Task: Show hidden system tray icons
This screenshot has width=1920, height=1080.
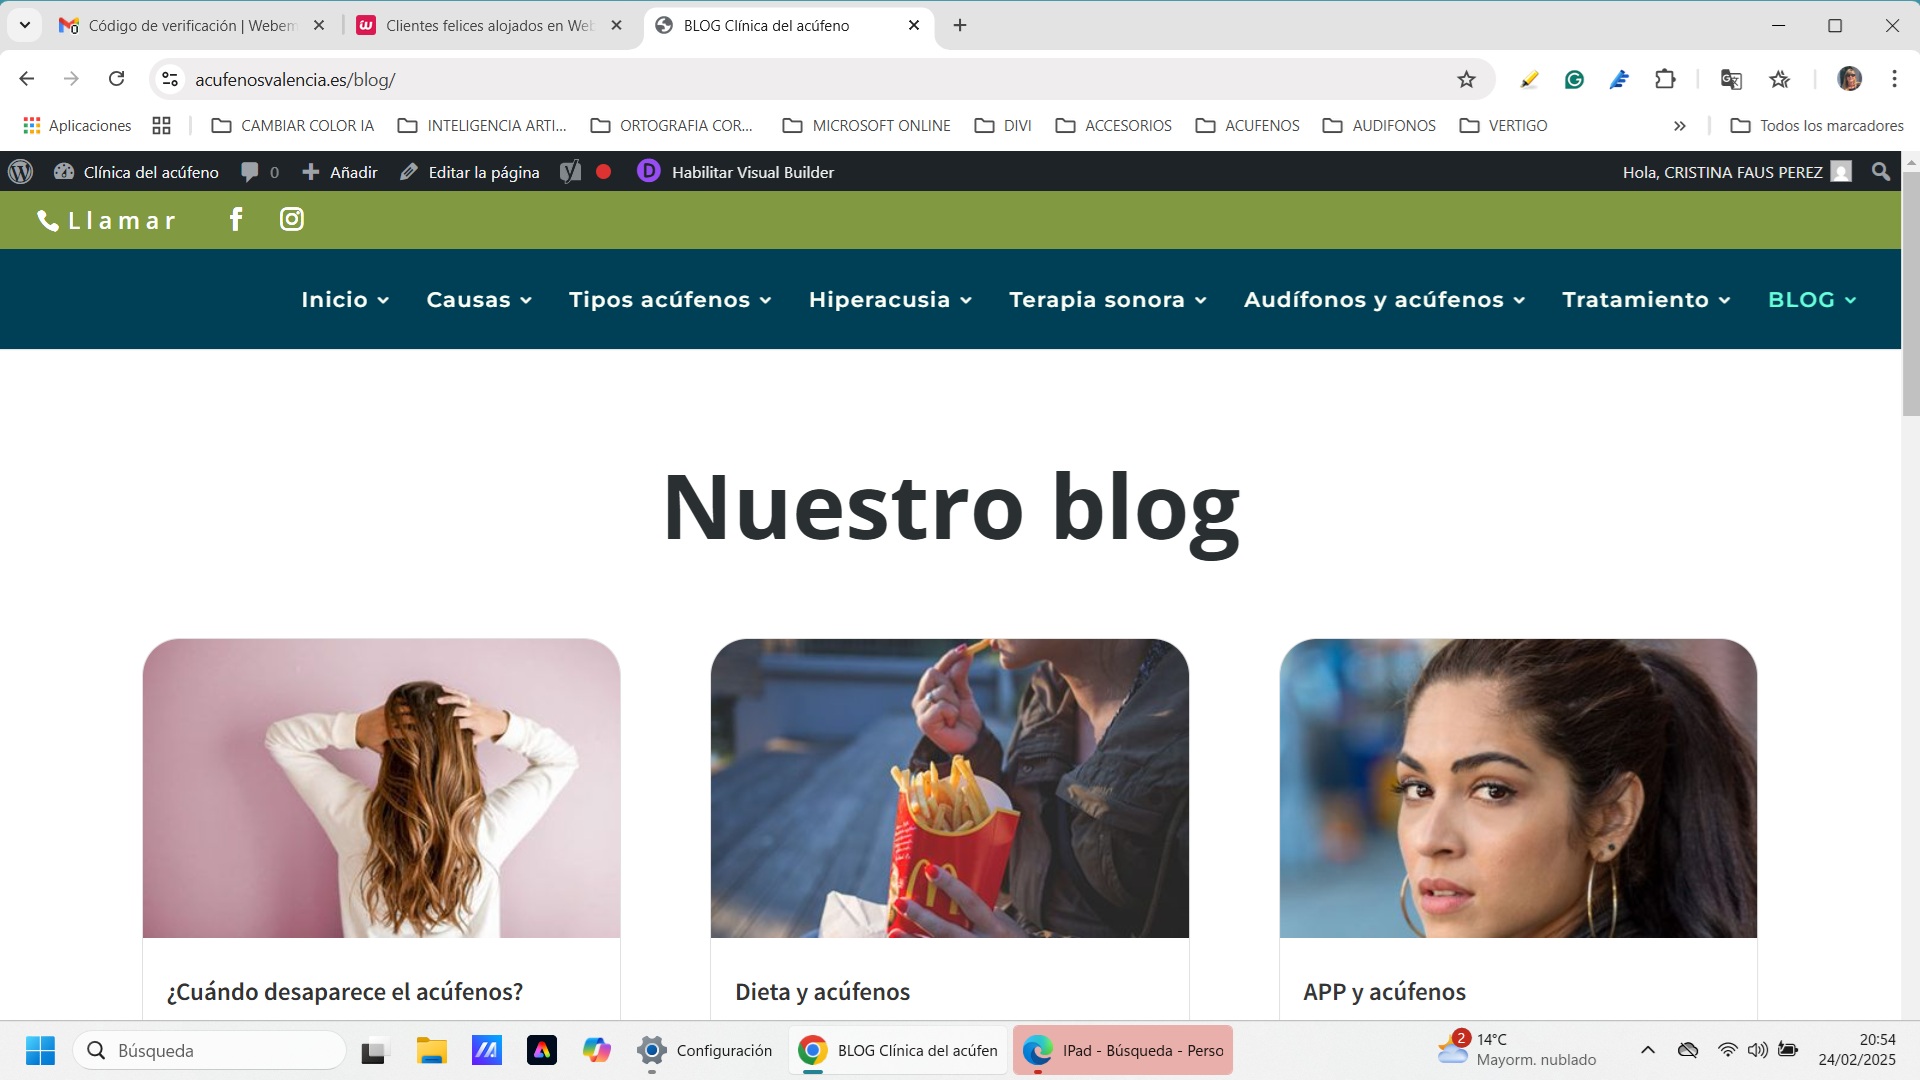Action: click(x=1648, y=1050)
